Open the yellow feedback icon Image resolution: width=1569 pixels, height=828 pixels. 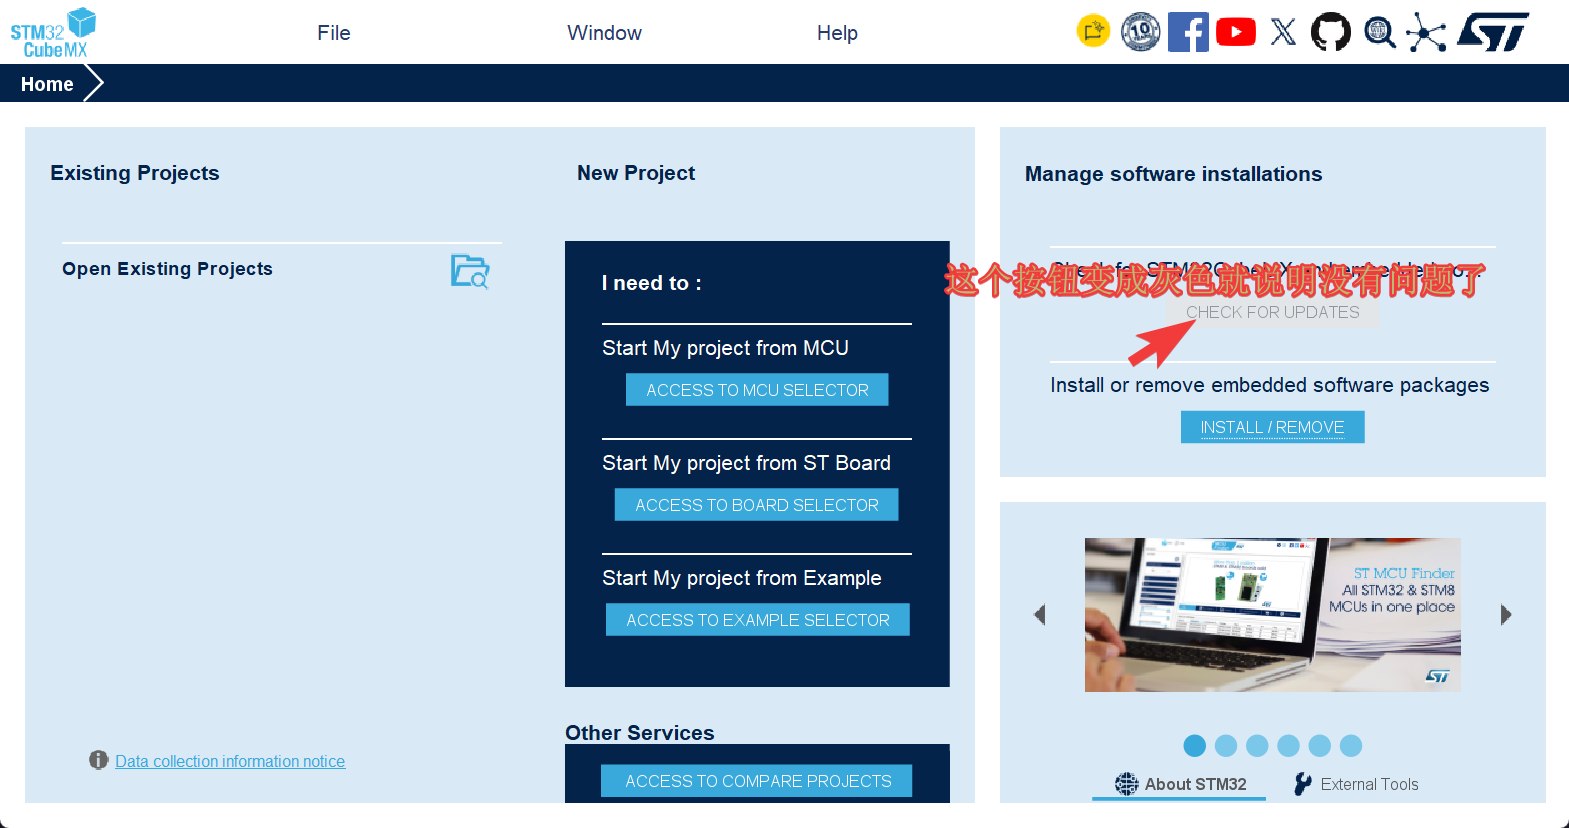point(1093,32)
